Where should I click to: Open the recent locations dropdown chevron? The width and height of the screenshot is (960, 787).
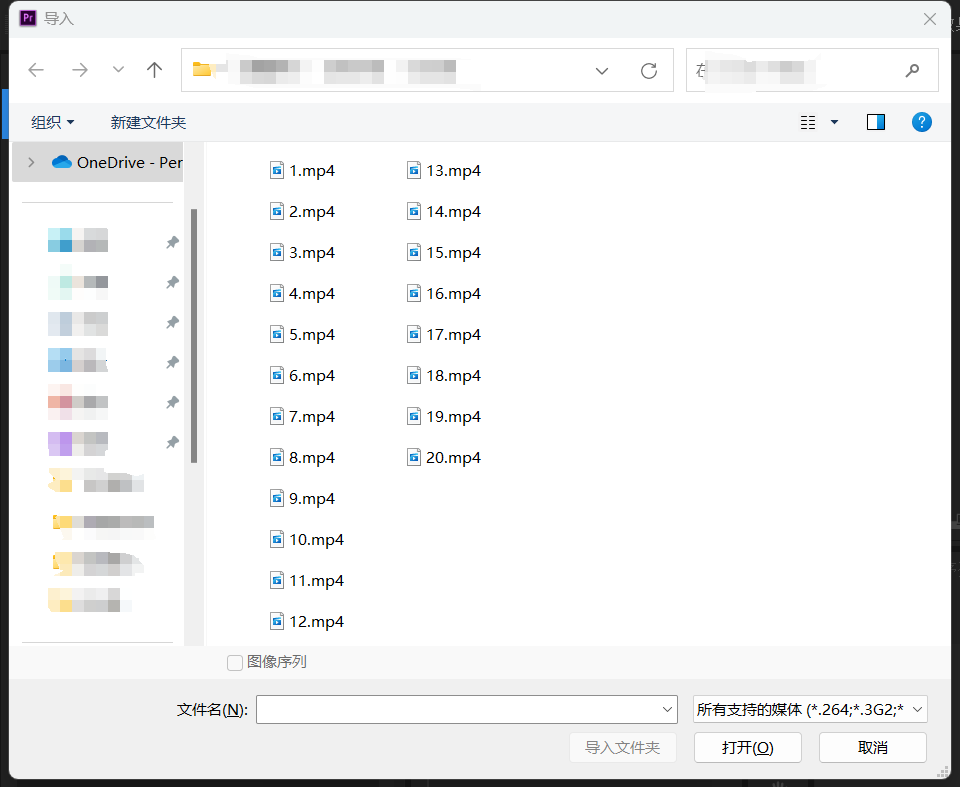coord(118,70)
